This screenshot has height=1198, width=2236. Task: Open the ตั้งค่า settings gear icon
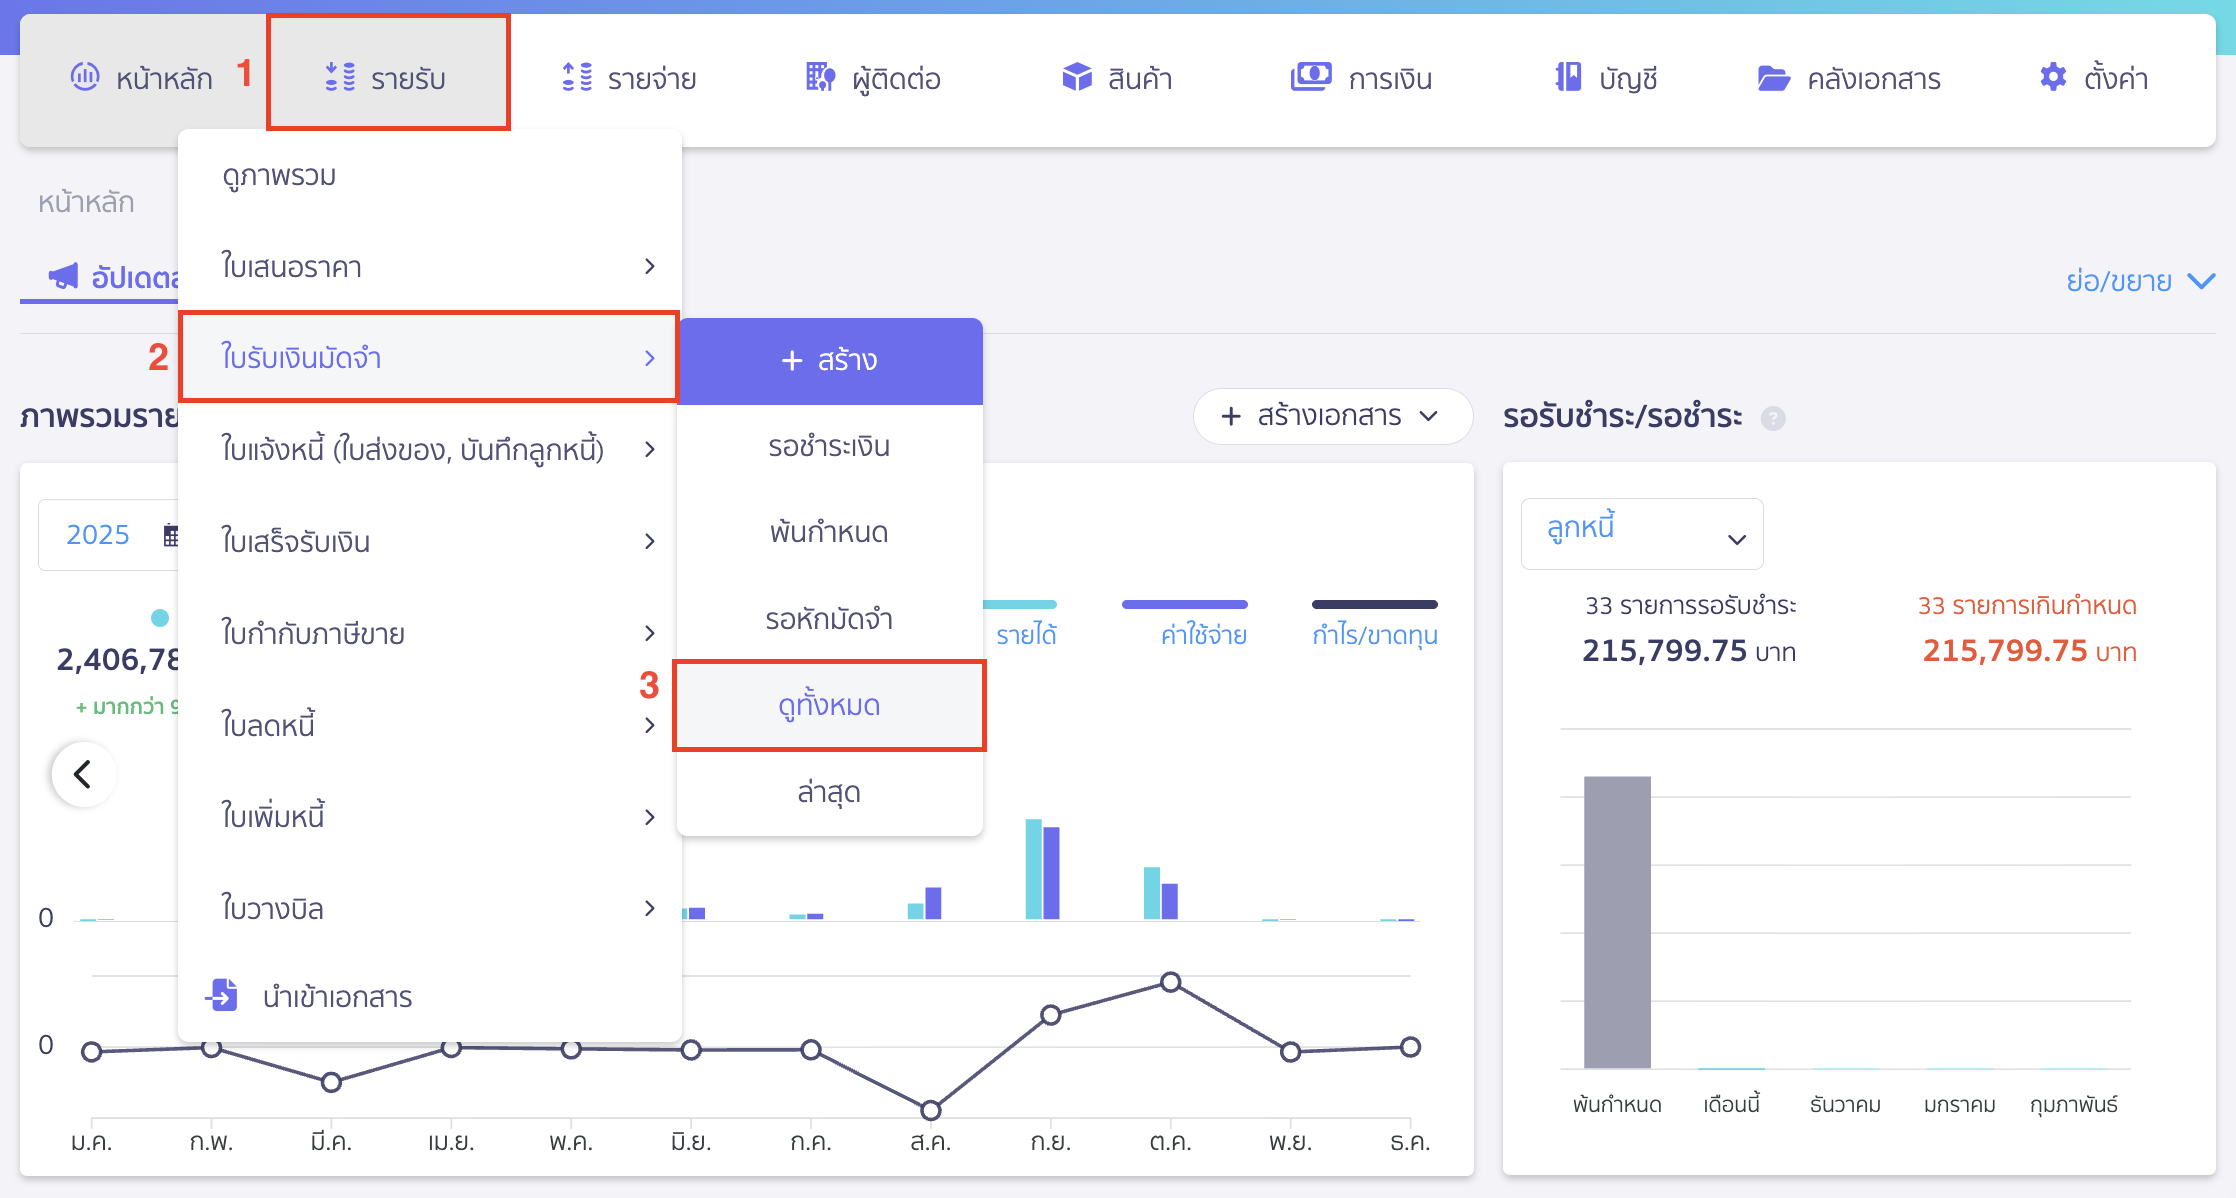coord(2053,77)
